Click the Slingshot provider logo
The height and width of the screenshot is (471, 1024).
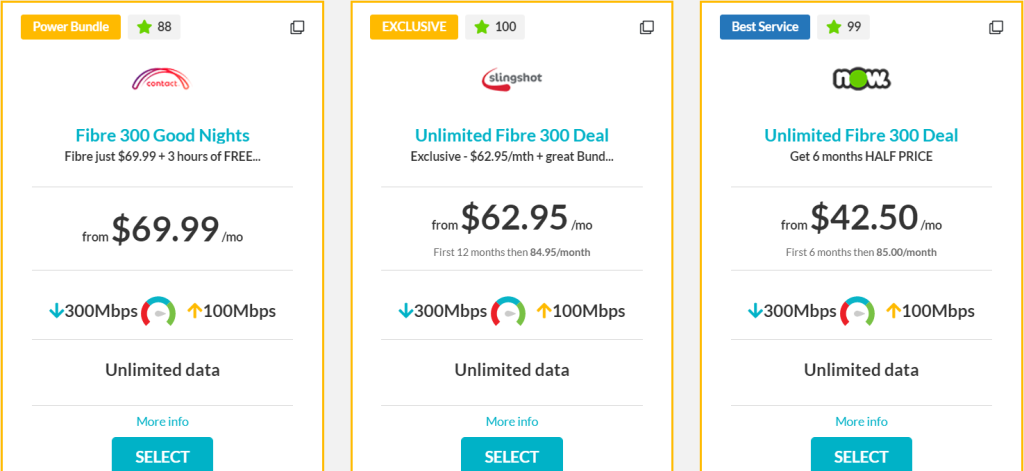(512, 78)
